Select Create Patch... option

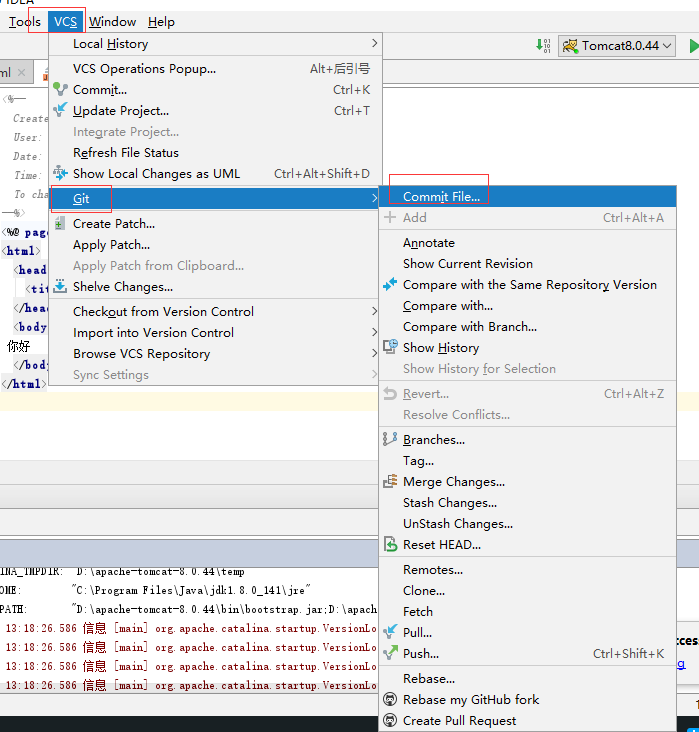[113, 224]
